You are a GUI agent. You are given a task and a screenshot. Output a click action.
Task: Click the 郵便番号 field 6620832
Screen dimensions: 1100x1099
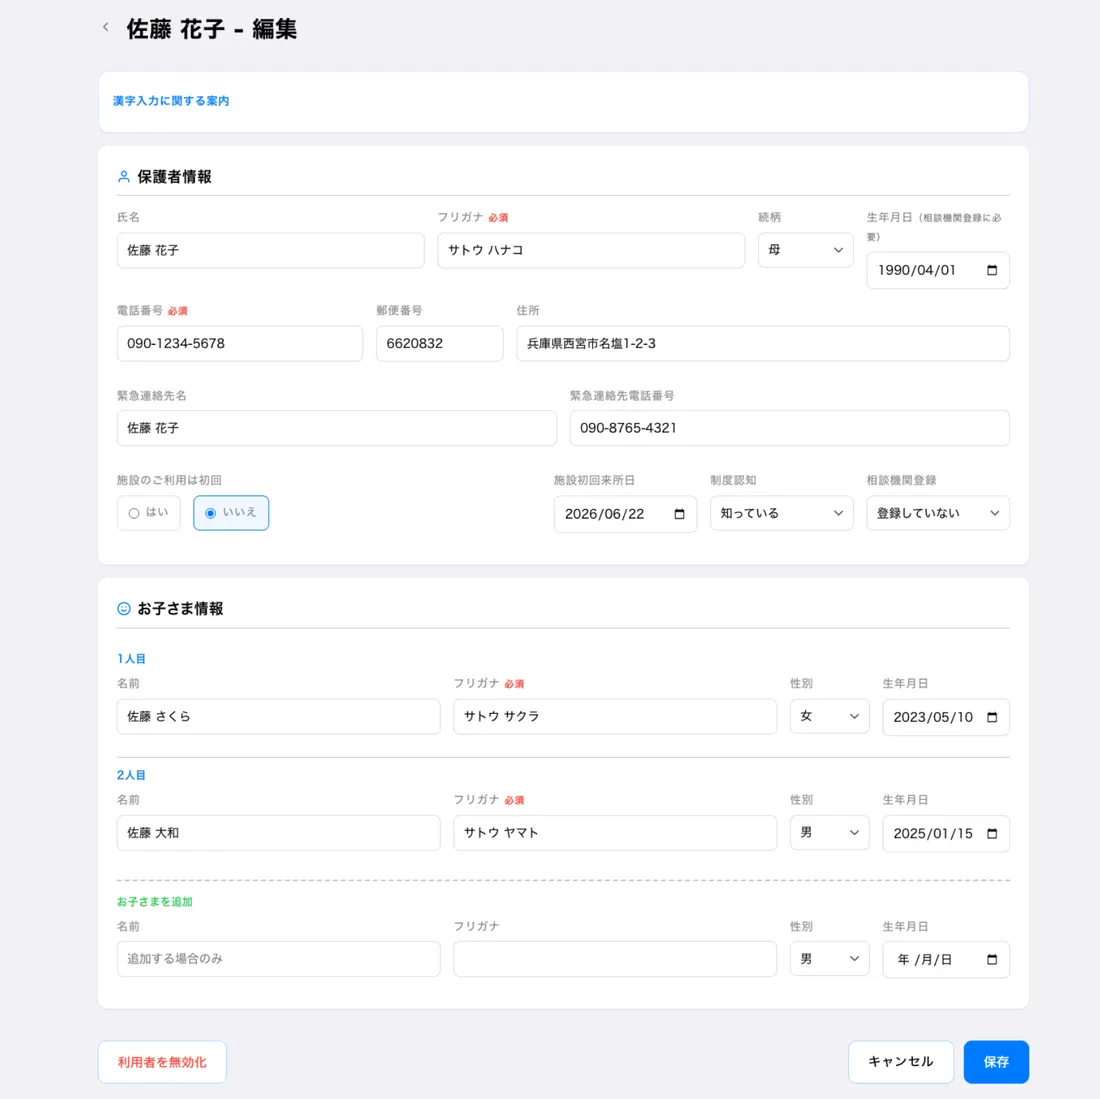click(x=440, y=344)
